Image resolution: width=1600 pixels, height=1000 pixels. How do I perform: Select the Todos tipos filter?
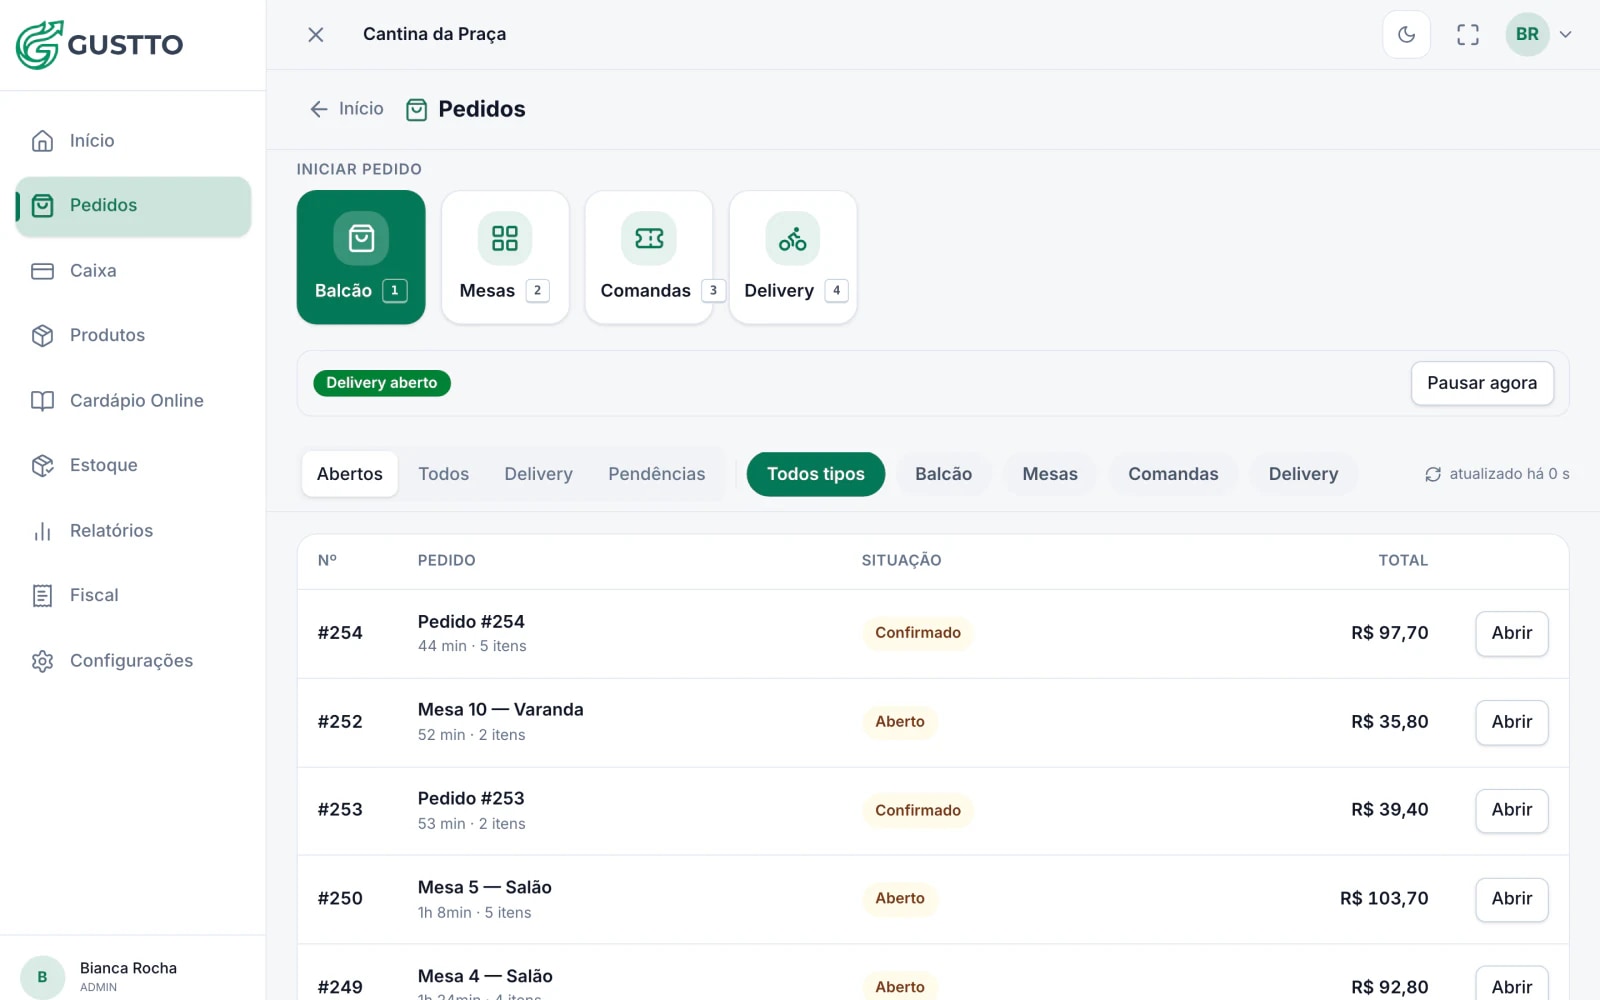coord(816,474)
